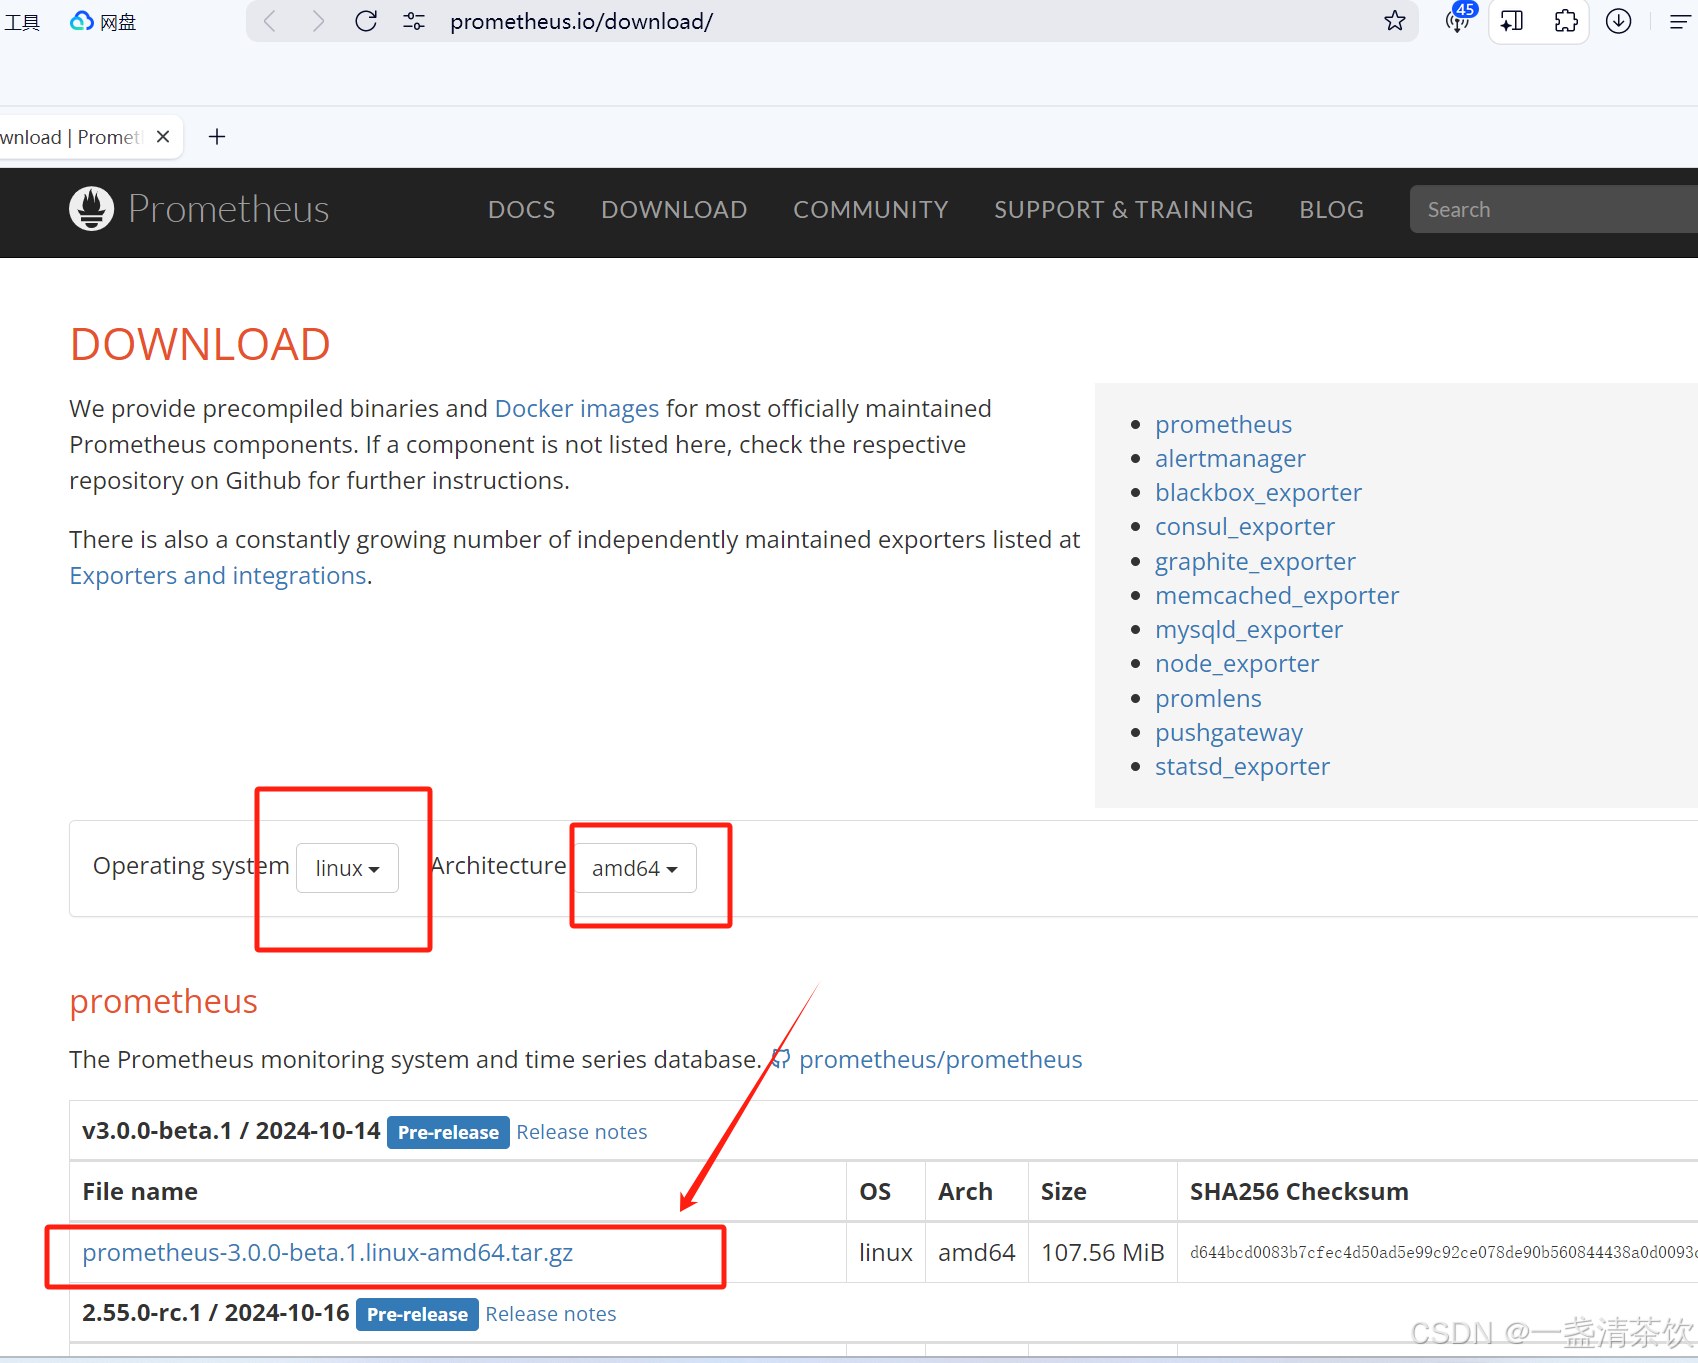Jump to mysqld_exporter section

(x=1249, y=629)
